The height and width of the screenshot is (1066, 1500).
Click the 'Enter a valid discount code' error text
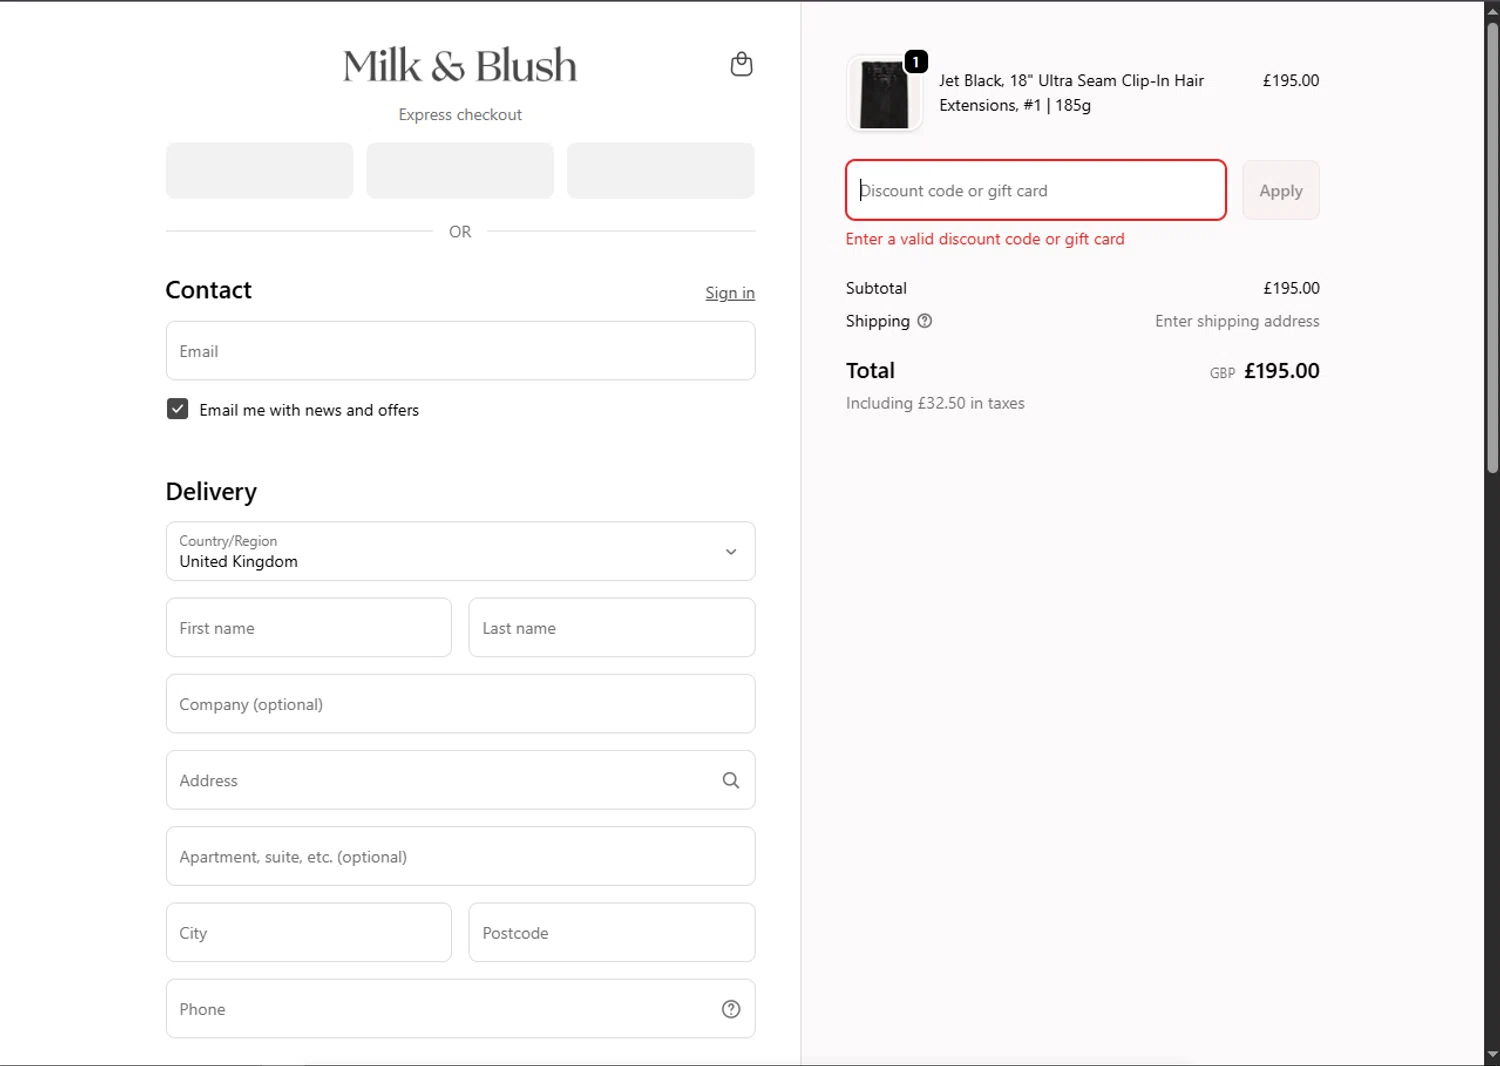(x=985, y=239)
